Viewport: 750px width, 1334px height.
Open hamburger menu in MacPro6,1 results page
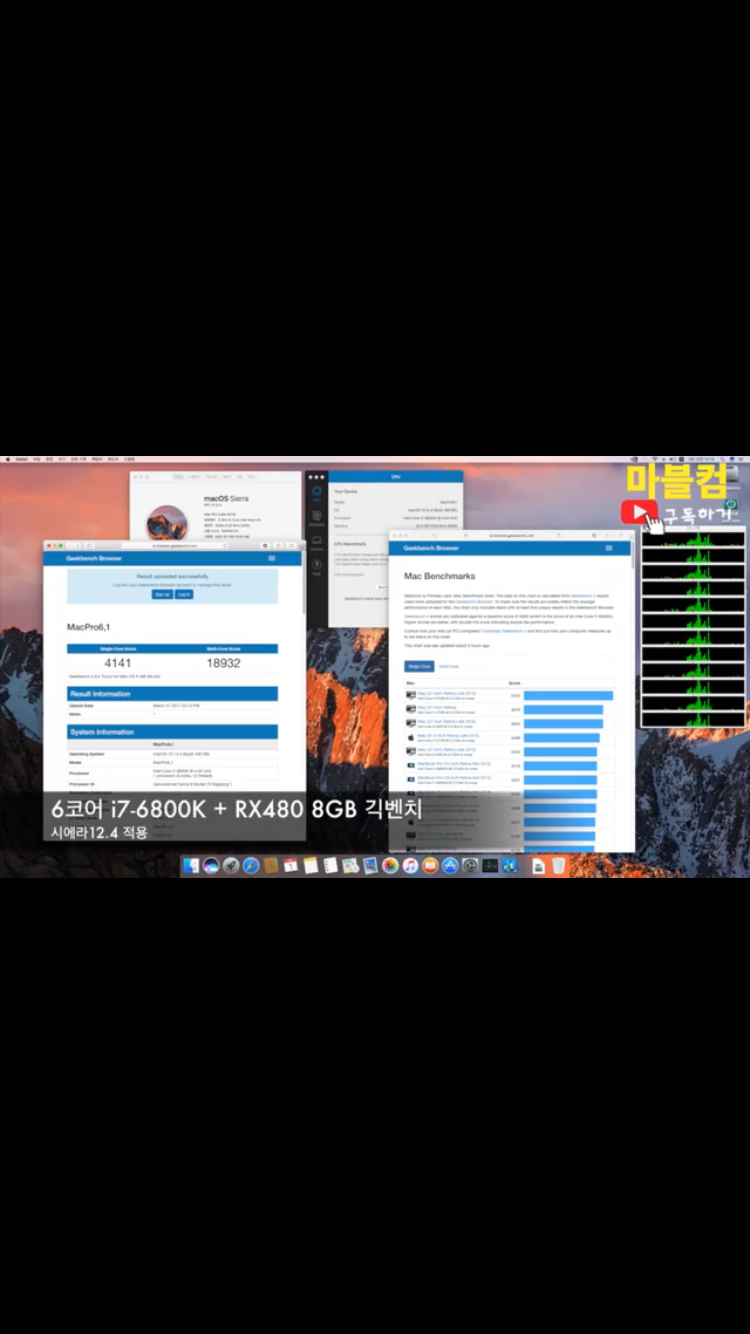[x=272, y=558]
